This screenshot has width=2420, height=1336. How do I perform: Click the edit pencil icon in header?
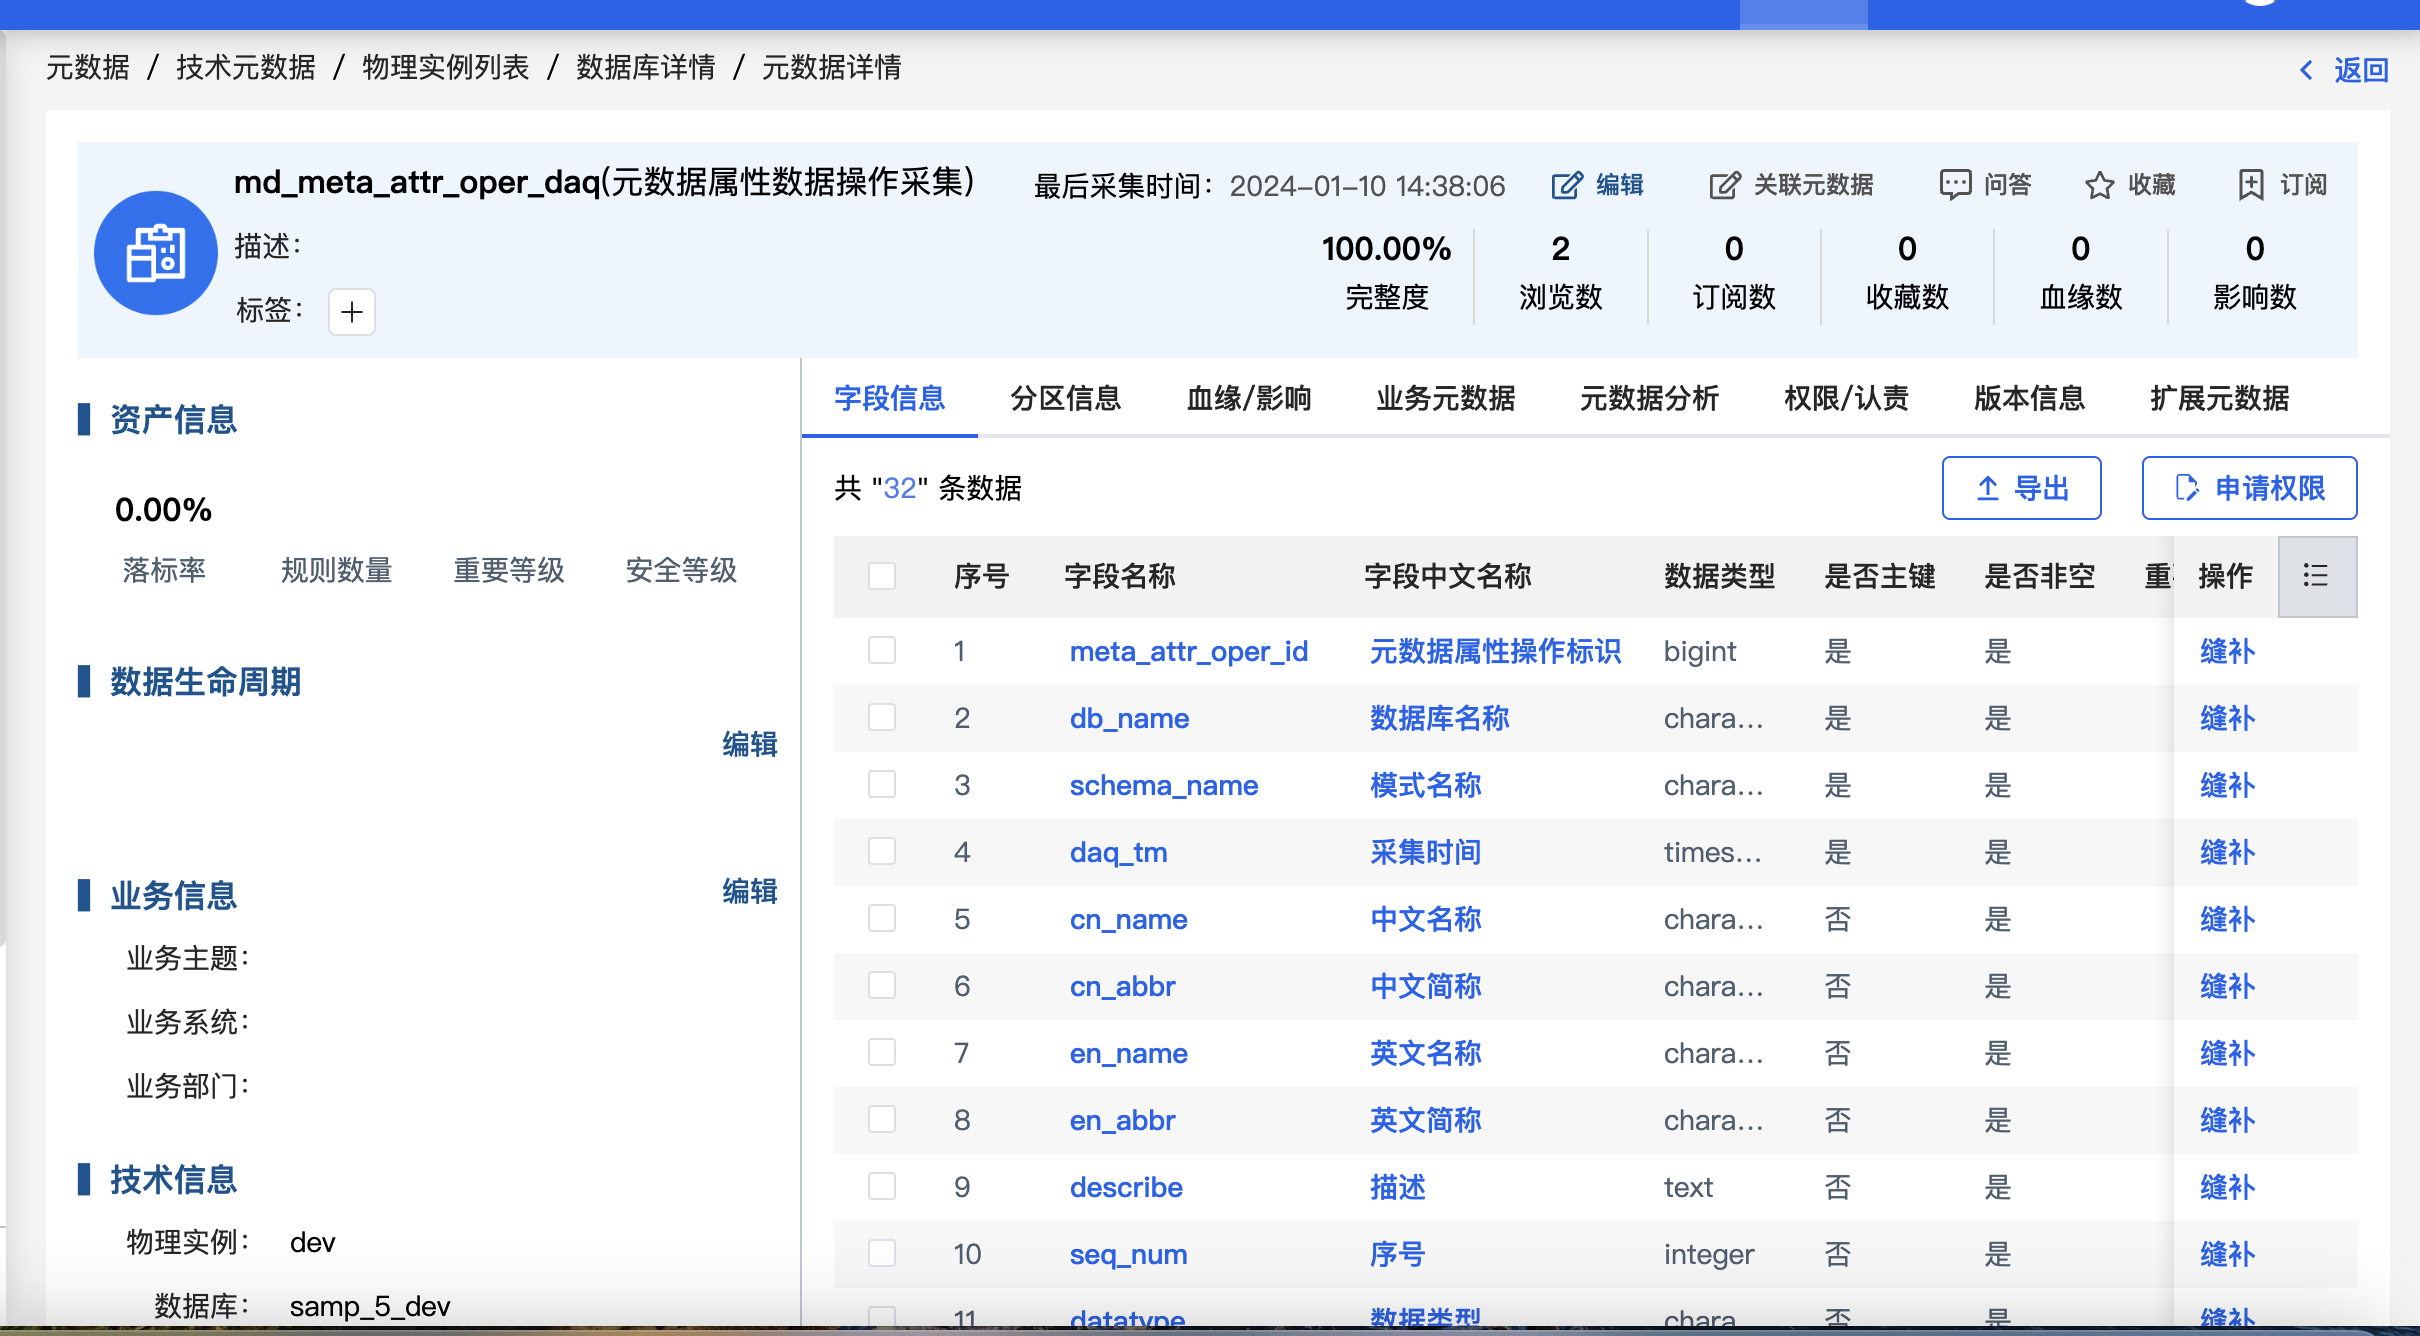point(1567,185)
